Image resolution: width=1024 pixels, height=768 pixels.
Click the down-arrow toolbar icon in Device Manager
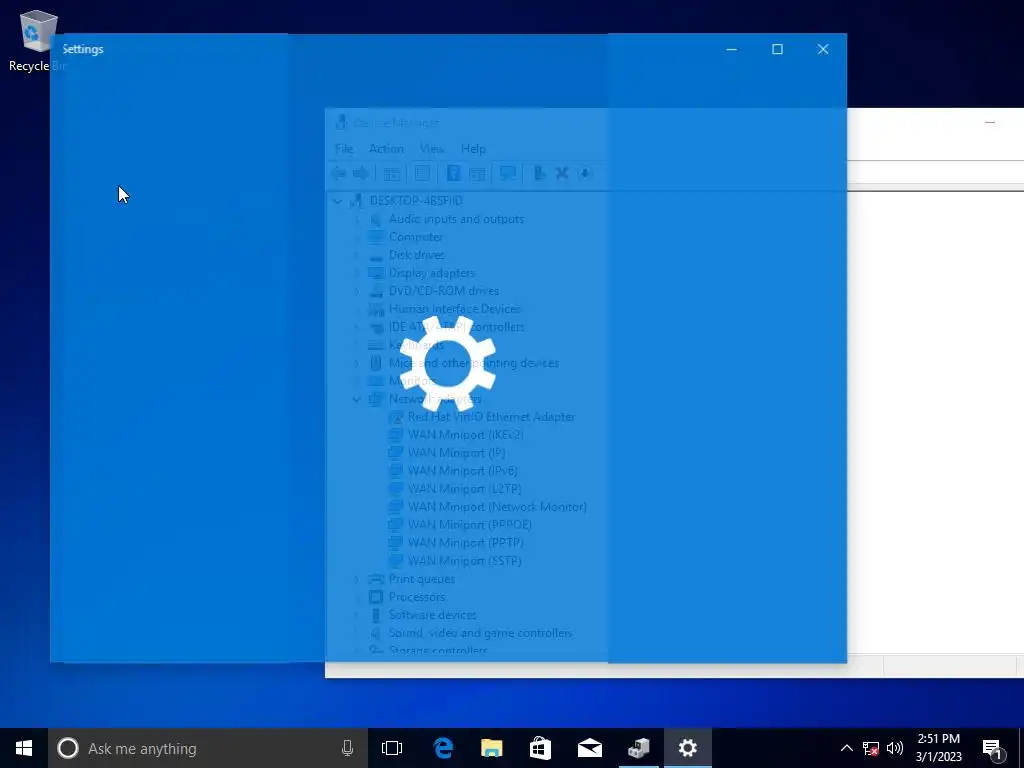point(584,173)
